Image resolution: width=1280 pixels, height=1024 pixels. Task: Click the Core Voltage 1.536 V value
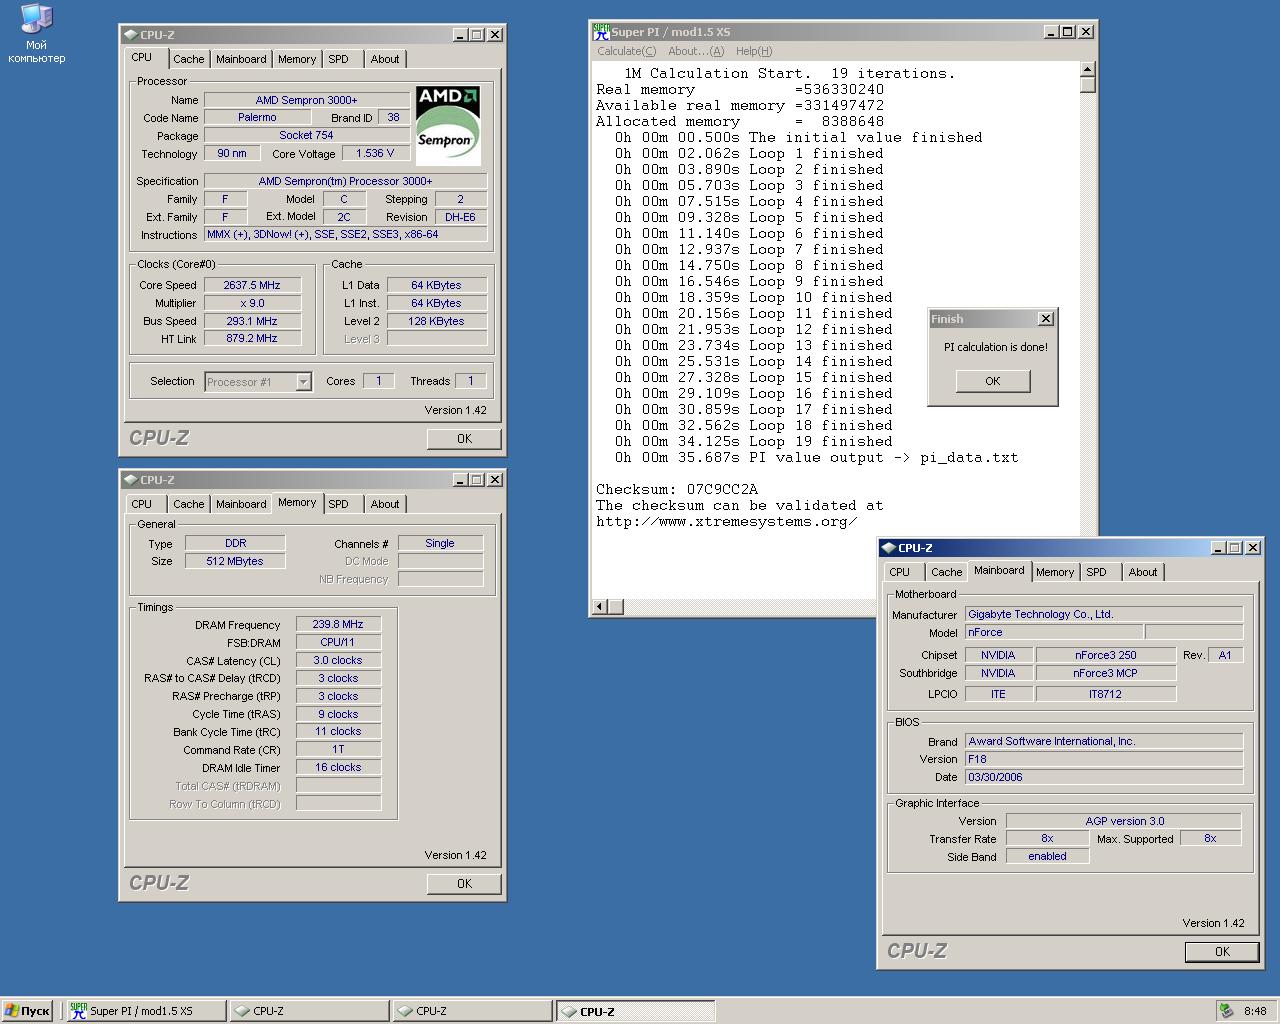point(376,153)
